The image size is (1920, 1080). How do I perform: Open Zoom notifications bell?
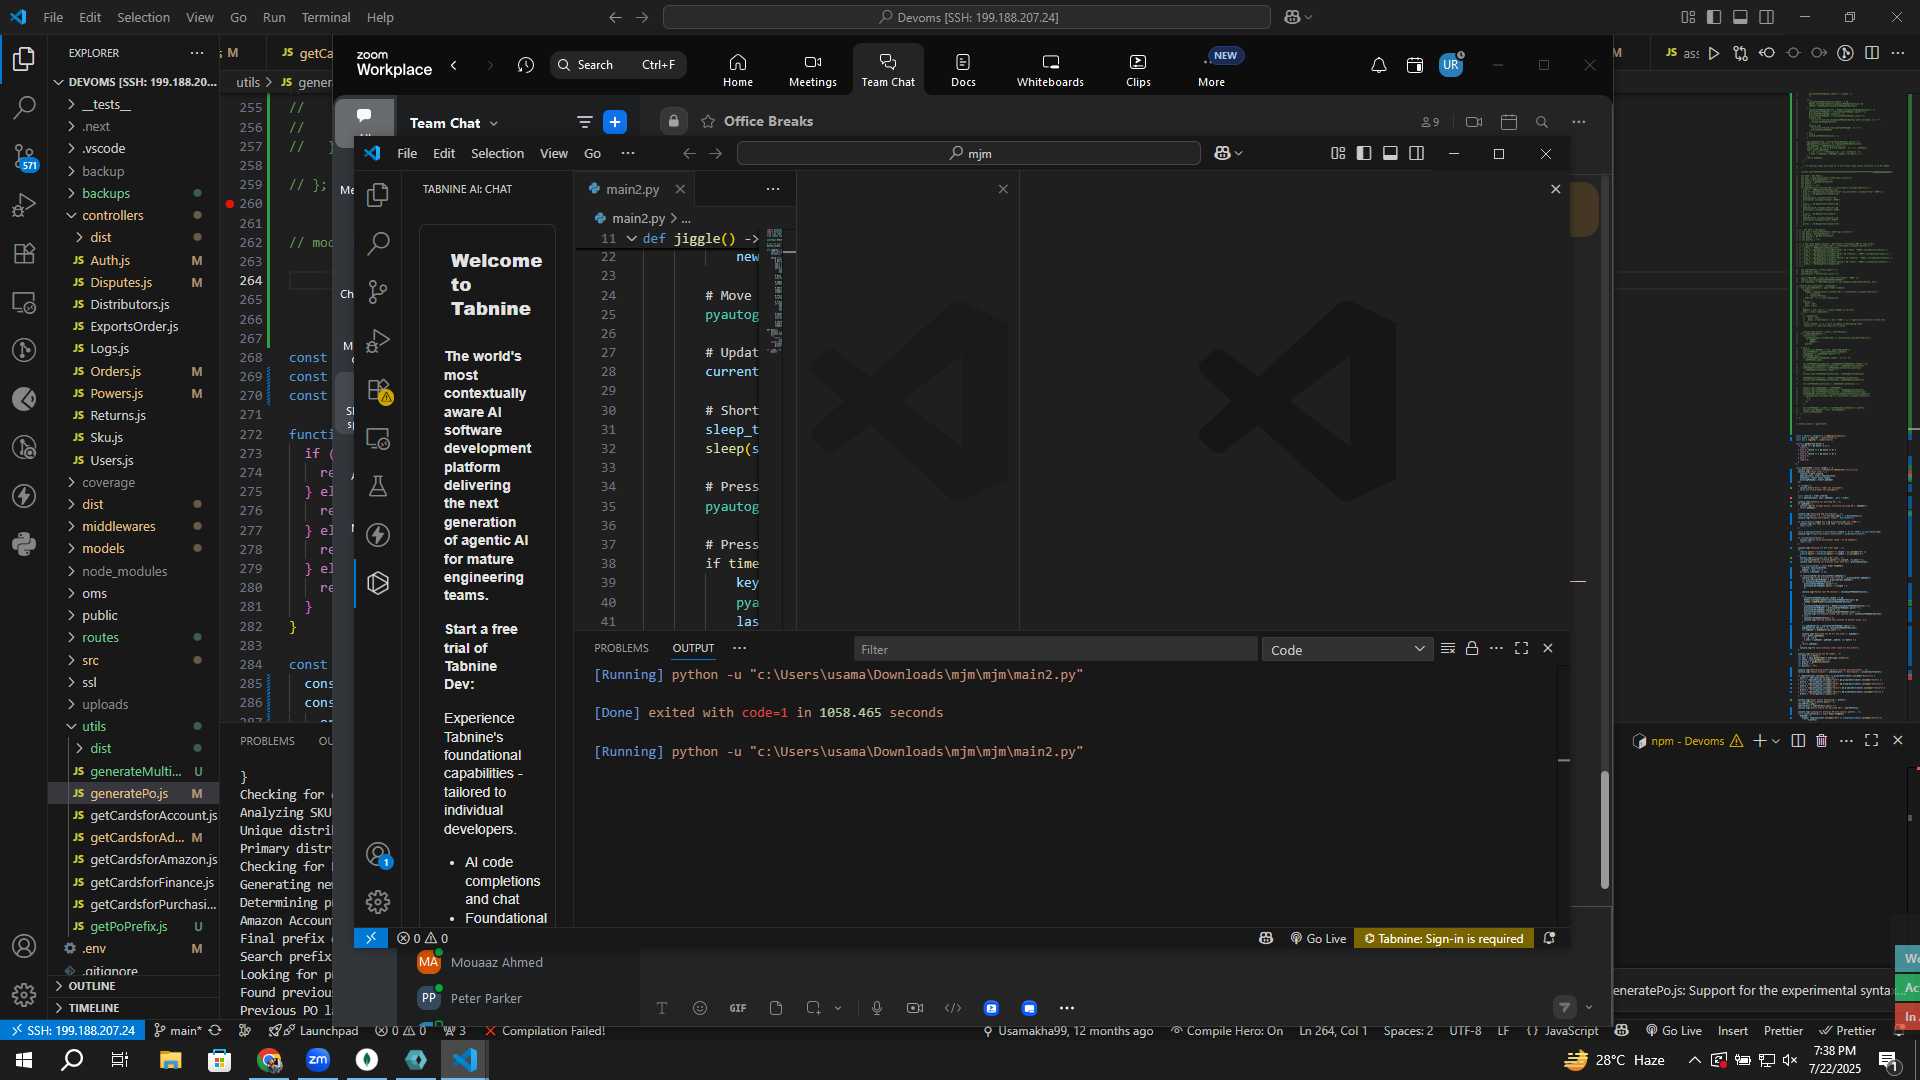click(x=1378, y=65)
